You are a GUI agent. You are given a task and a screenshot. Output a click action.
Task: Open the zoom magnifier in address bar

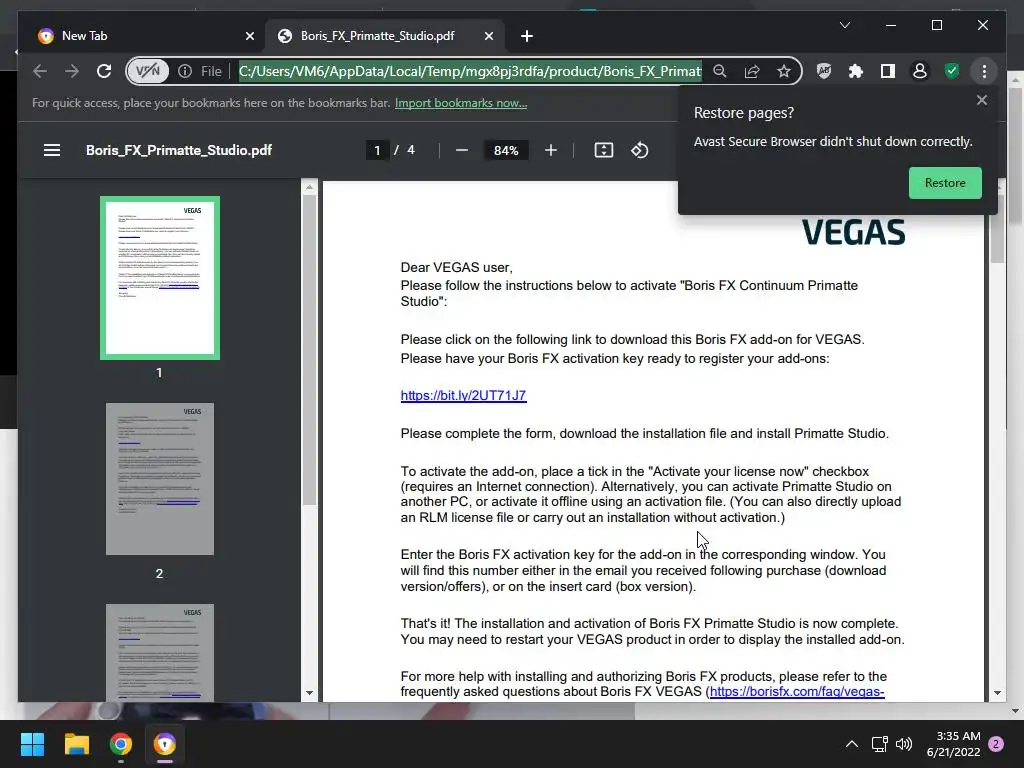tap(720, 71)
